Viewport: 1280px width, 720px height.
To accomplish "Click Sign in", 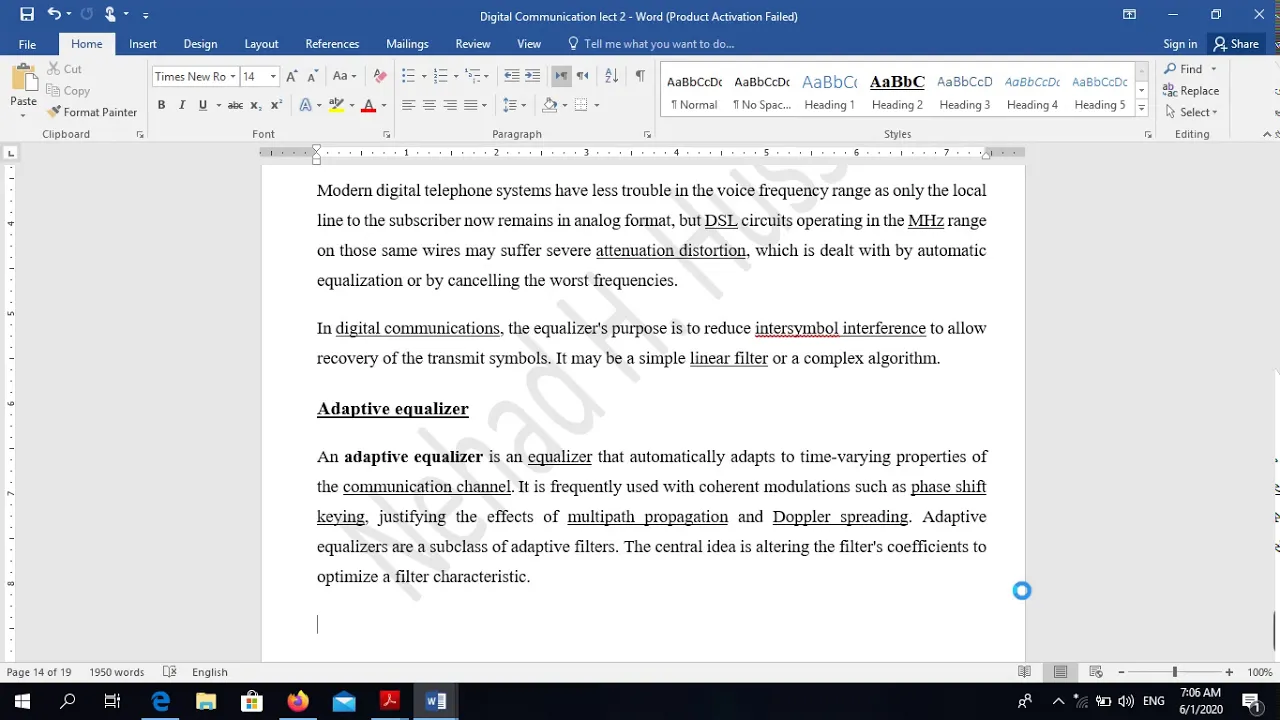I will point(1180,44).
